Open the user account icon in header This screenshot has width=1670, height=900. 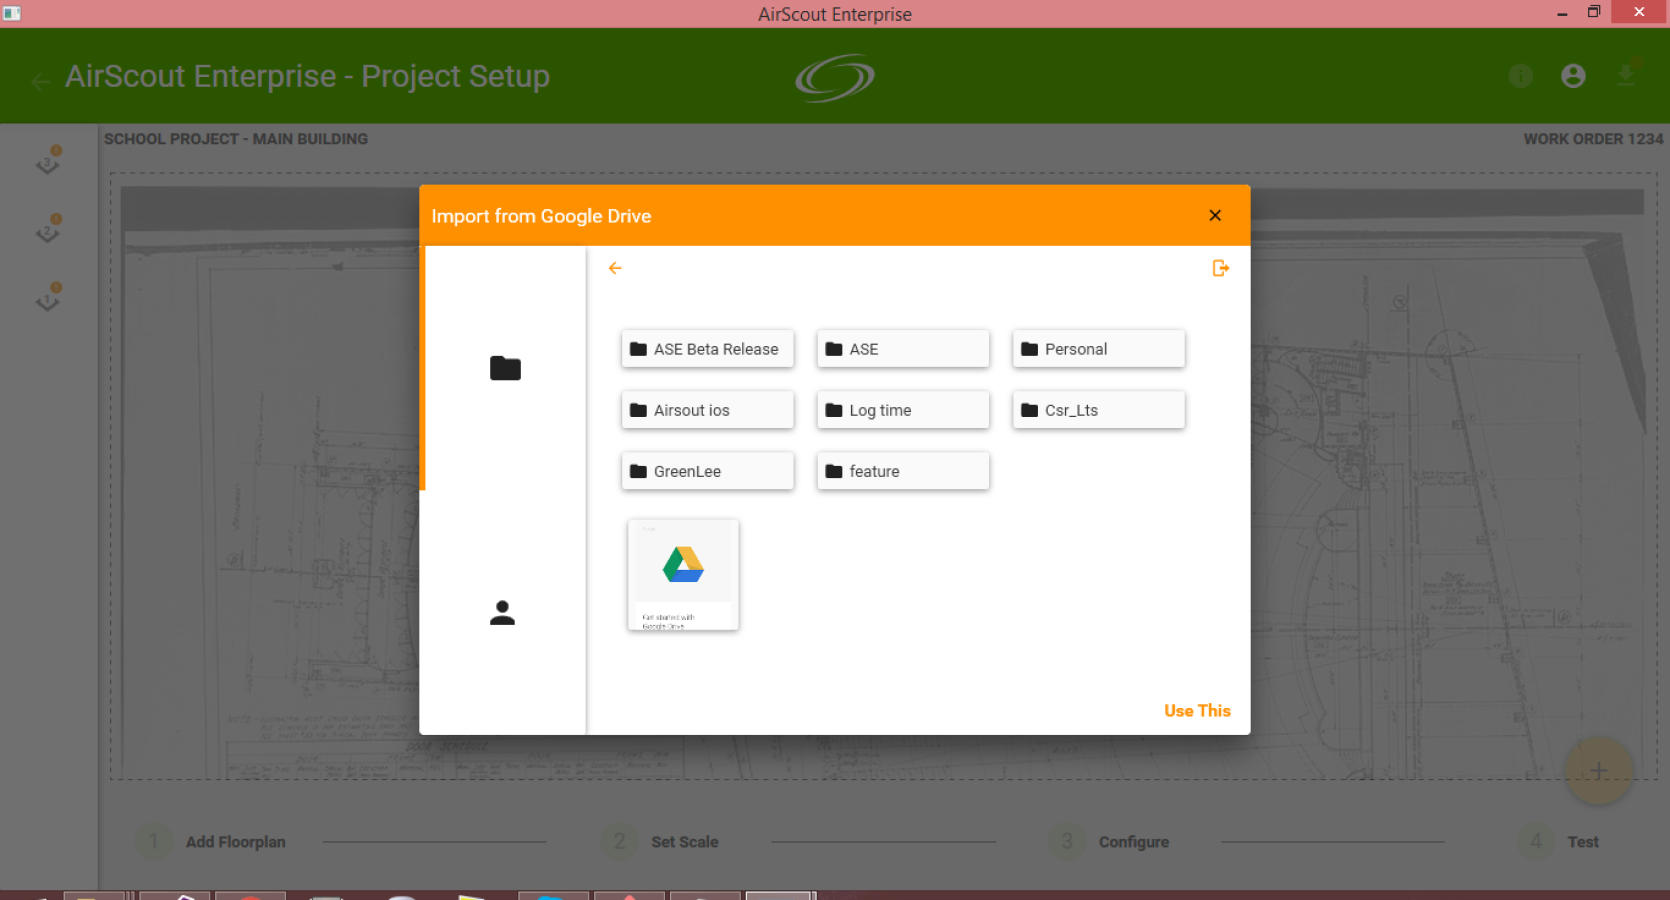[x=1573, y=76]
